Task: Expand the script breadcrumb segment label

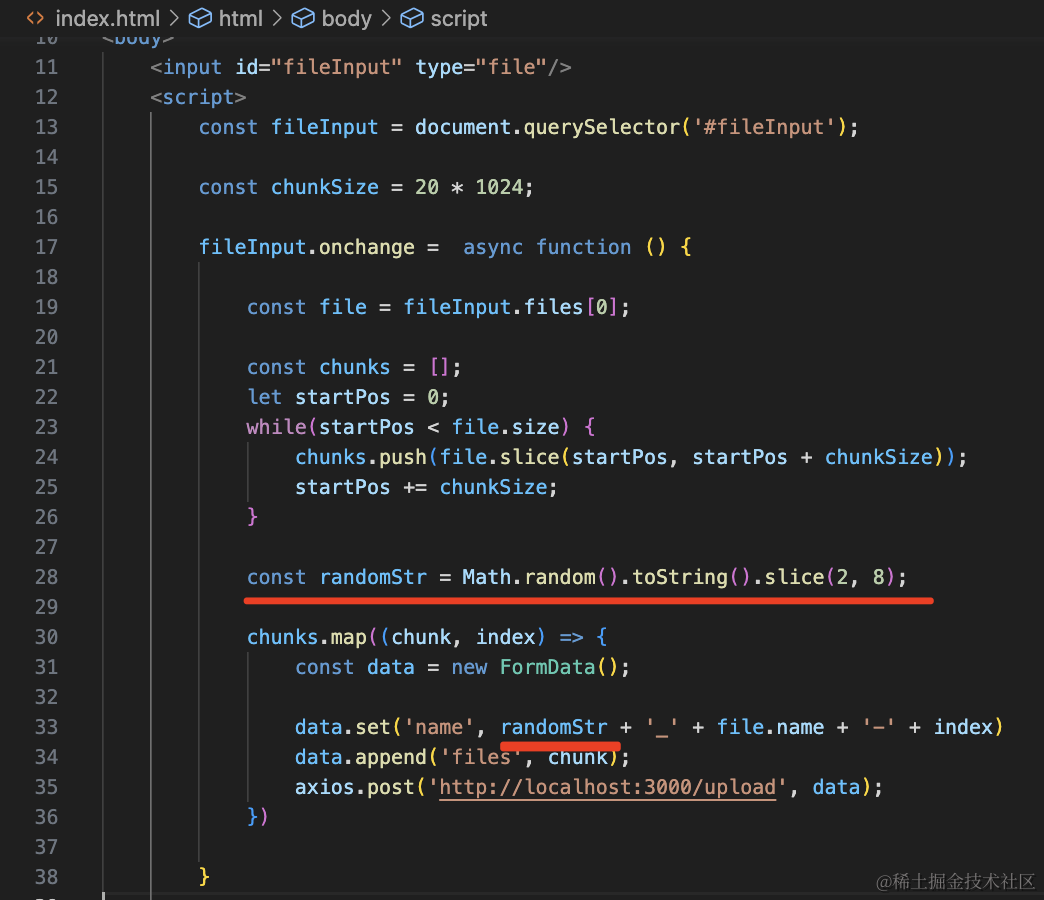Action: 459,18
